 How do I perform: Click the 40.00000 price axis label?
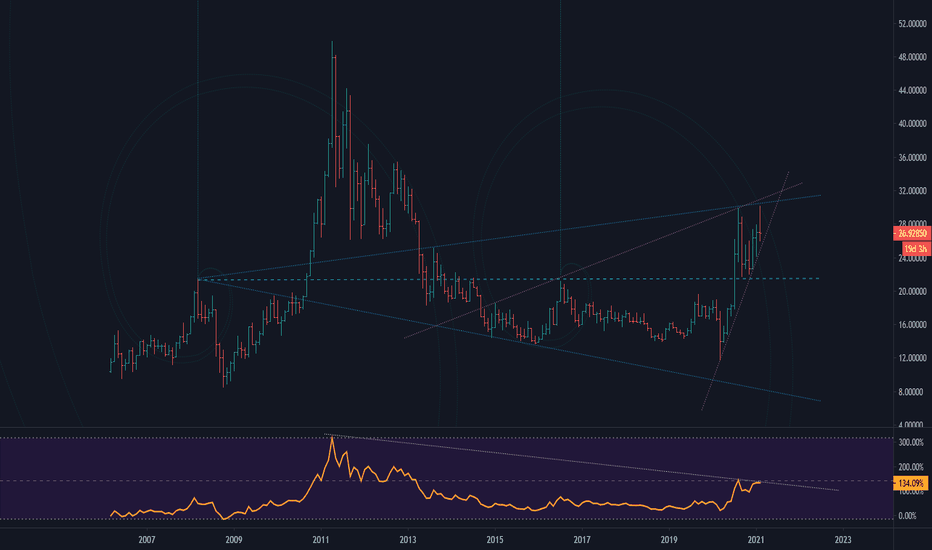pyautogui.click(x=912, y=124)
